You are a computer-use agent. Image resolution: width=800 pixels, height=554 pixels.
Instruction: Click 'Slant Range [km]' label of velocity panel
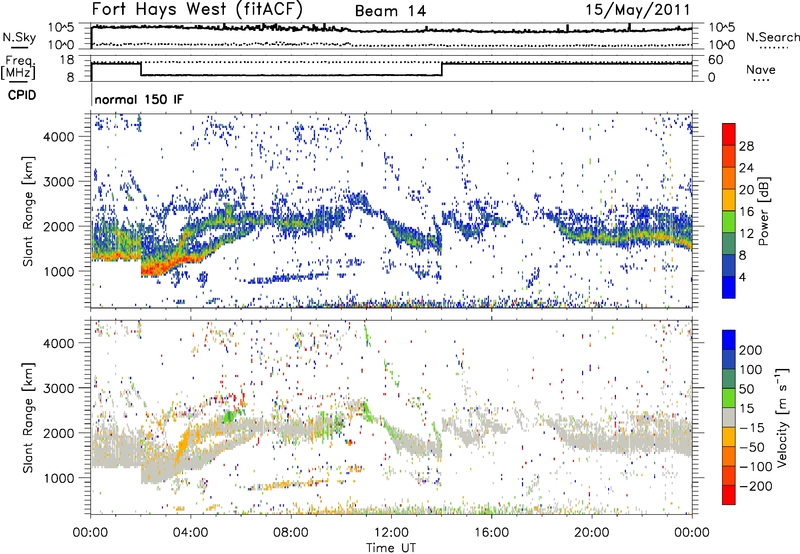click(28, 417)
